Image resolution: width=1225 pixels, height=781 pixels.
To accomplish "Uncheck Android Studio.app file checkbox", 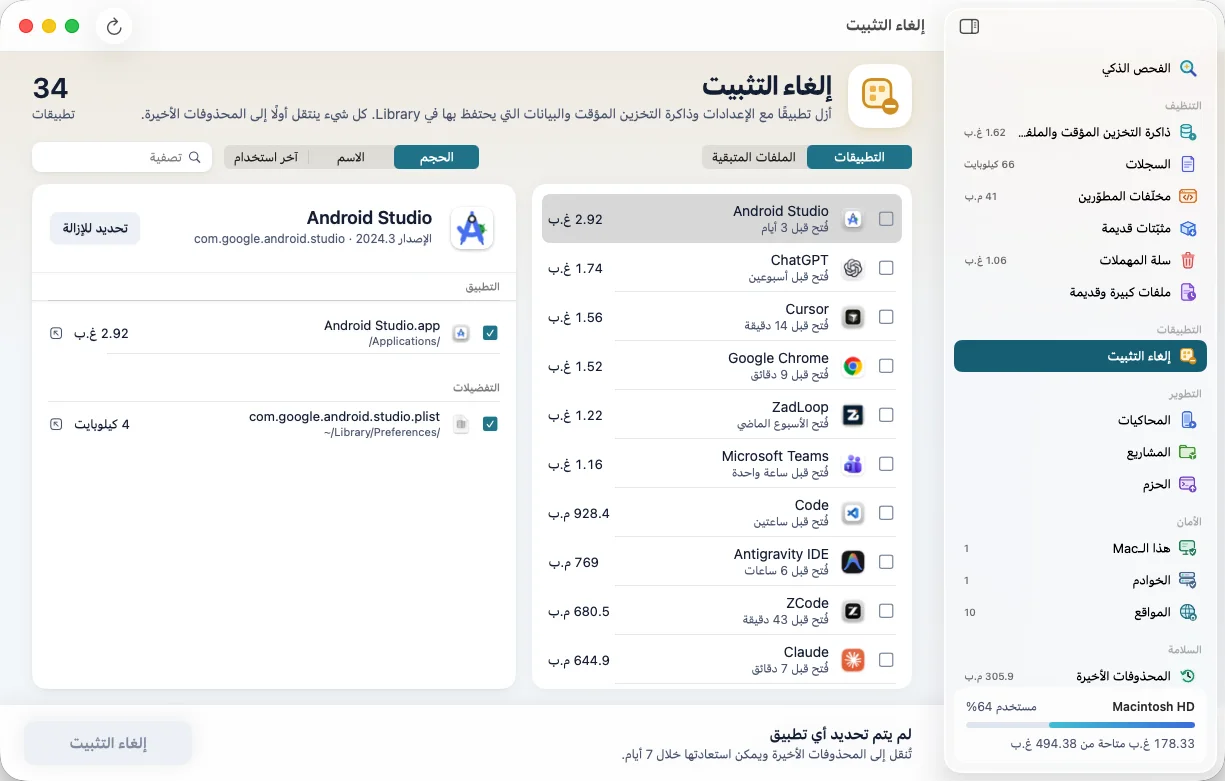I will 490,333.
